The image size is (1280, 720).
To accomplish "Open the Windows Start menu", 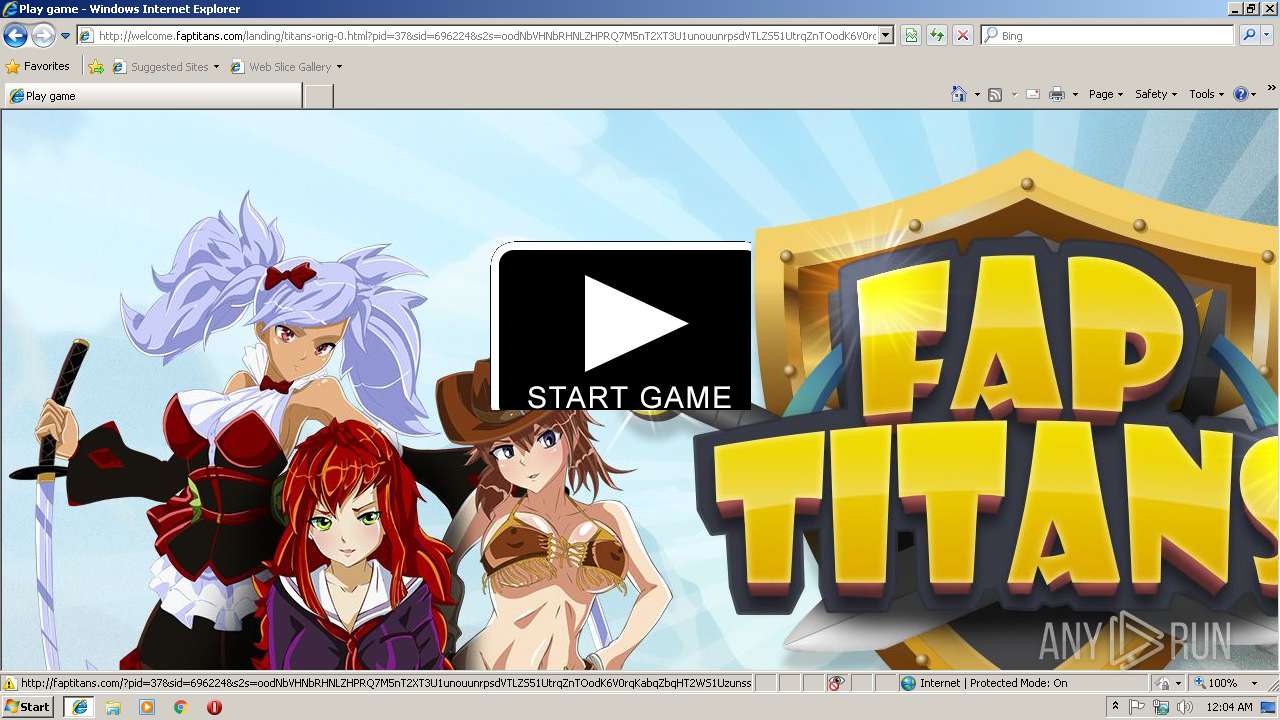I will click(28, 707).
